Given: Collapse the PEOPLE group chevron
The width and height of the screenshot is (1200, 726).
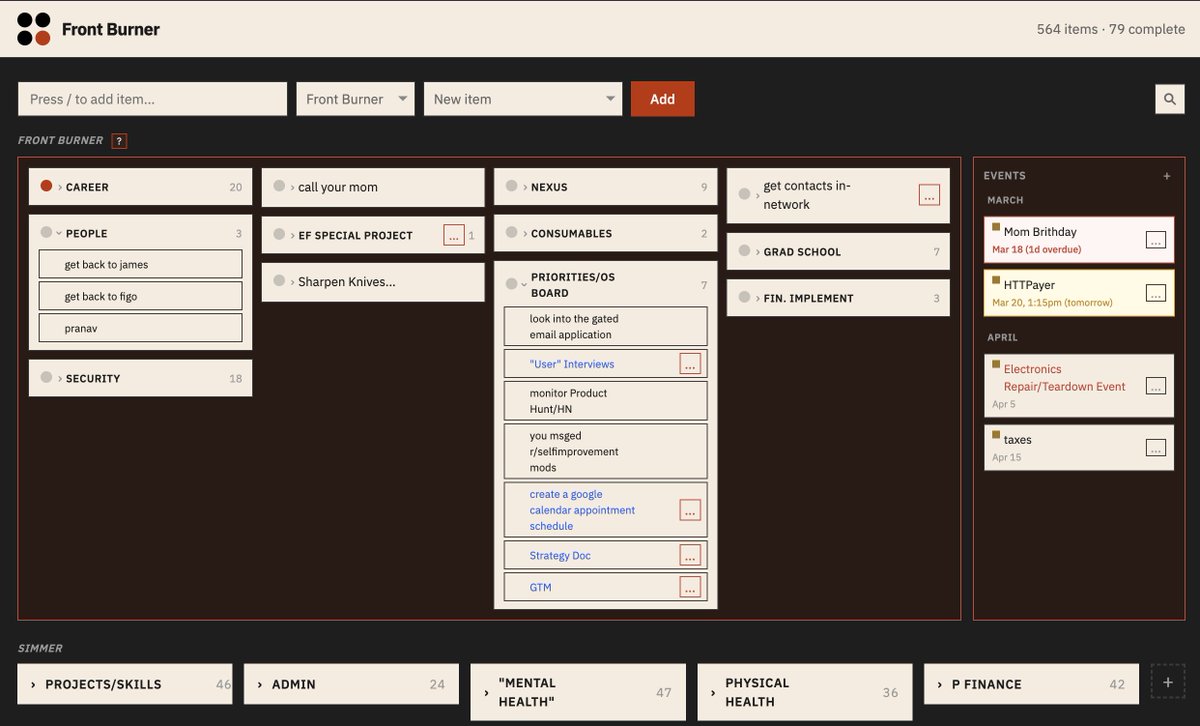Looking at the screenshot, I should tap(60, 234).
